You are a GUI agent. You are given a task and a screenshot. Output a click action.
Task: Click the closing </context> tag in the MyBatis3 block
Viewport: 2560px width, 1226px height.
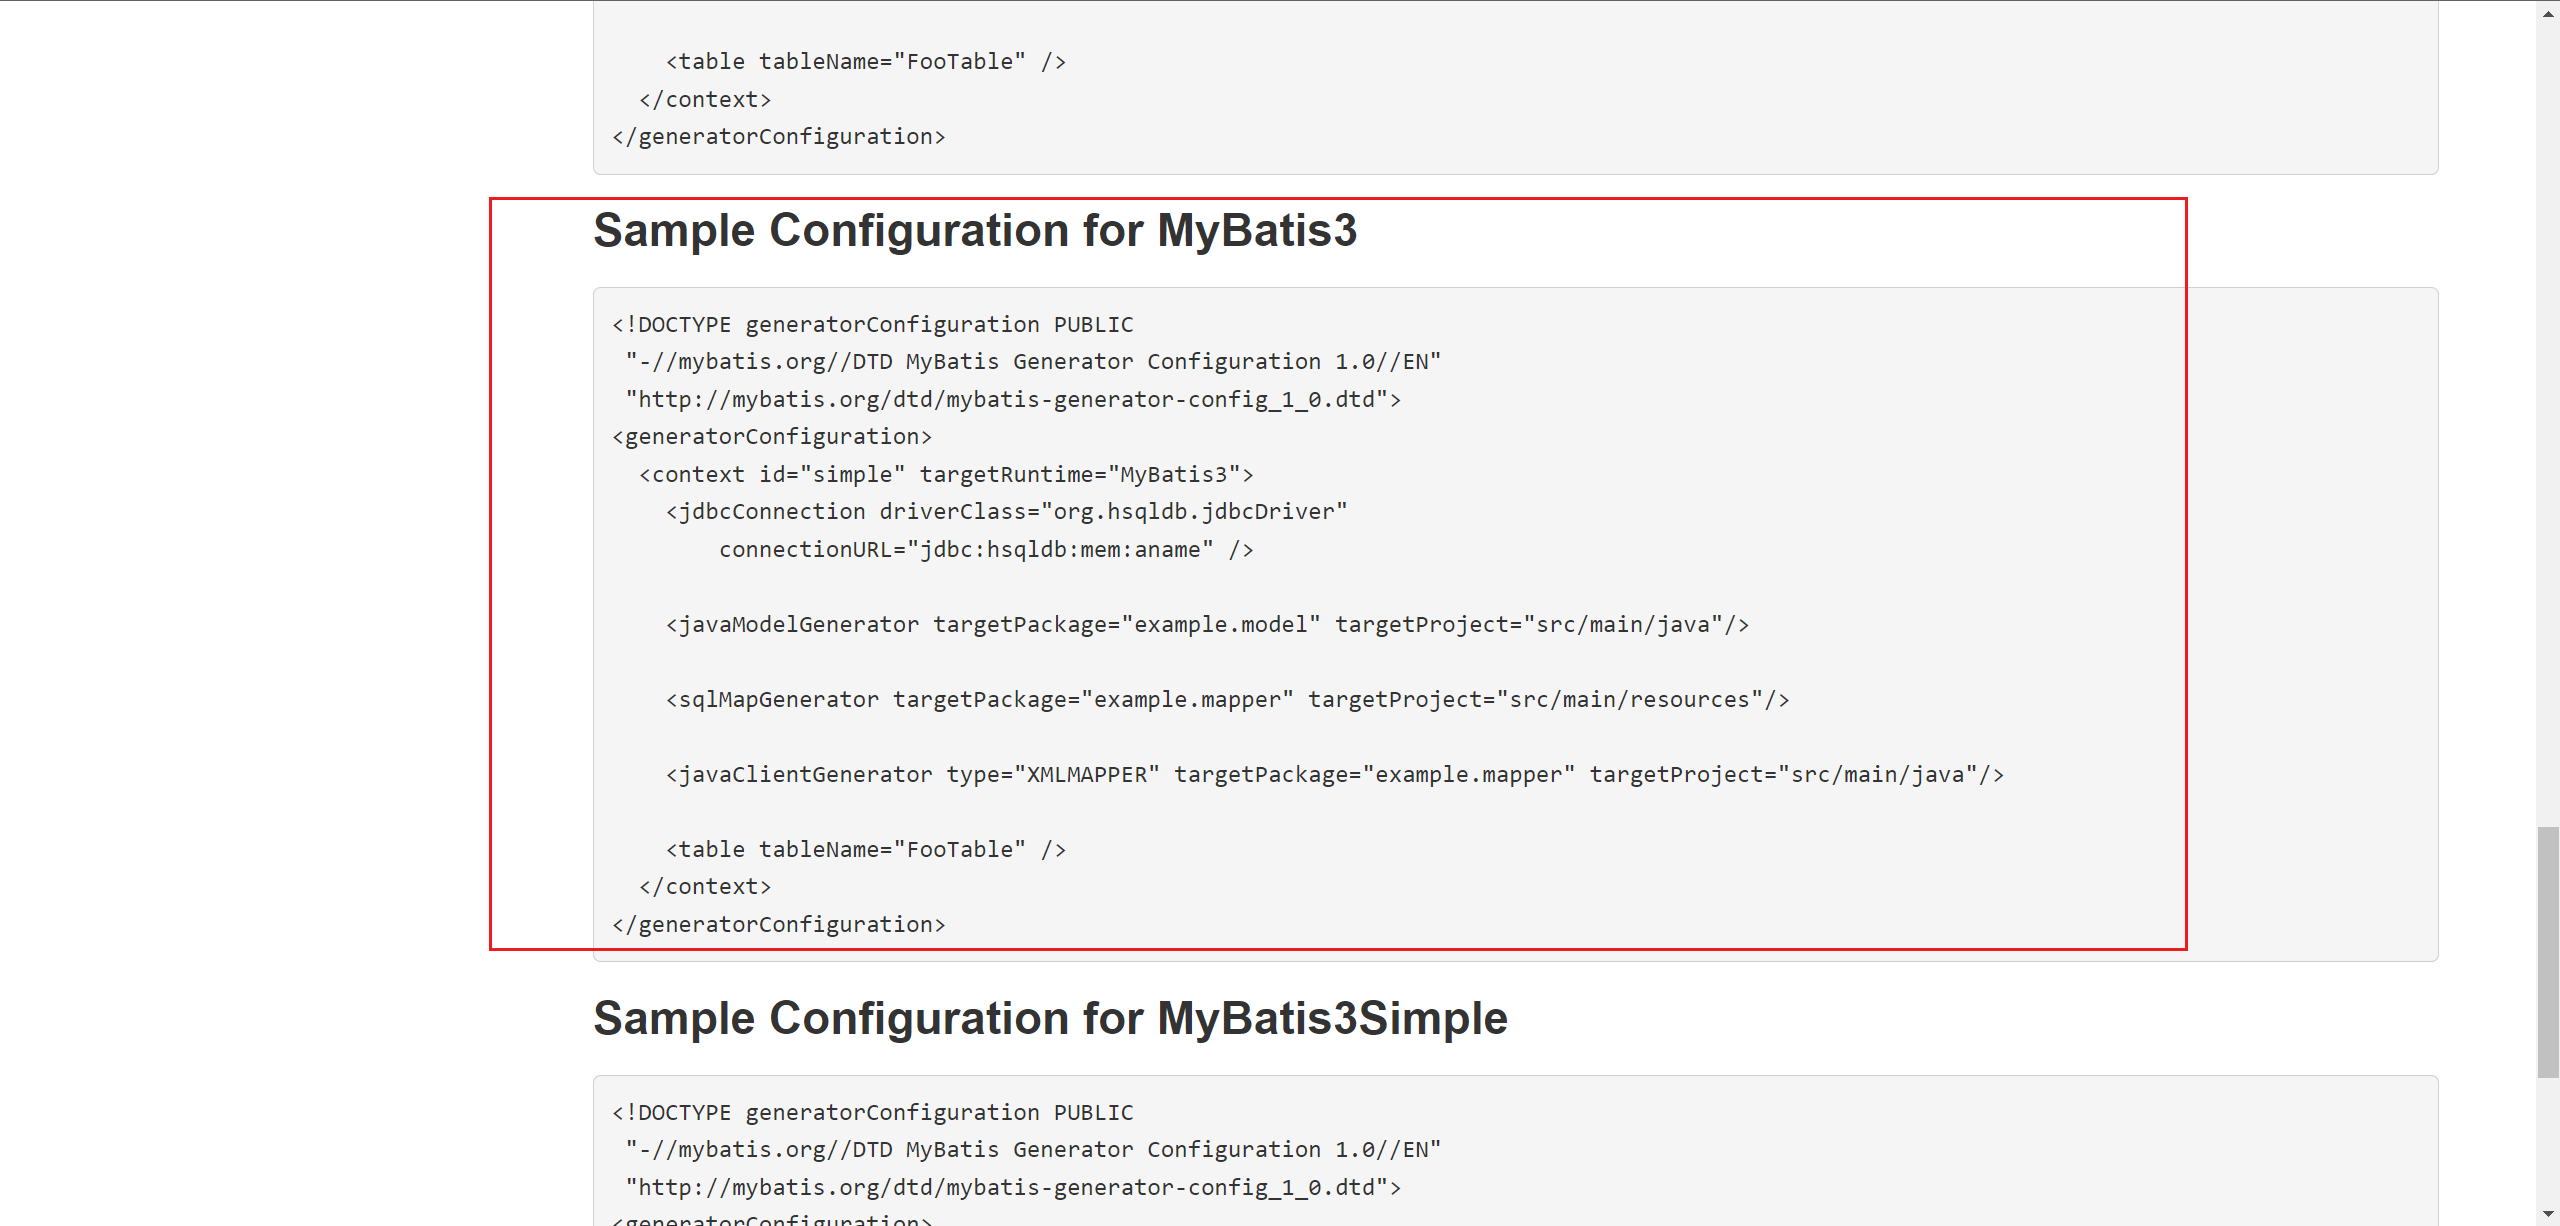[705, 887]
